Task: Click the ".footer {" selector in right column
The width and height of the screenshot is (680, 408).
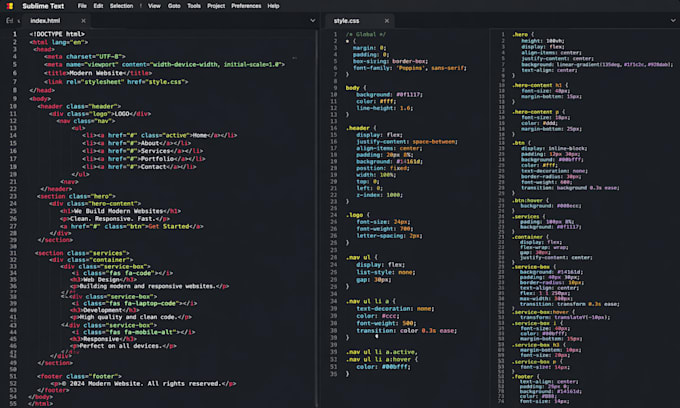Action: click(x=526, y=376)
